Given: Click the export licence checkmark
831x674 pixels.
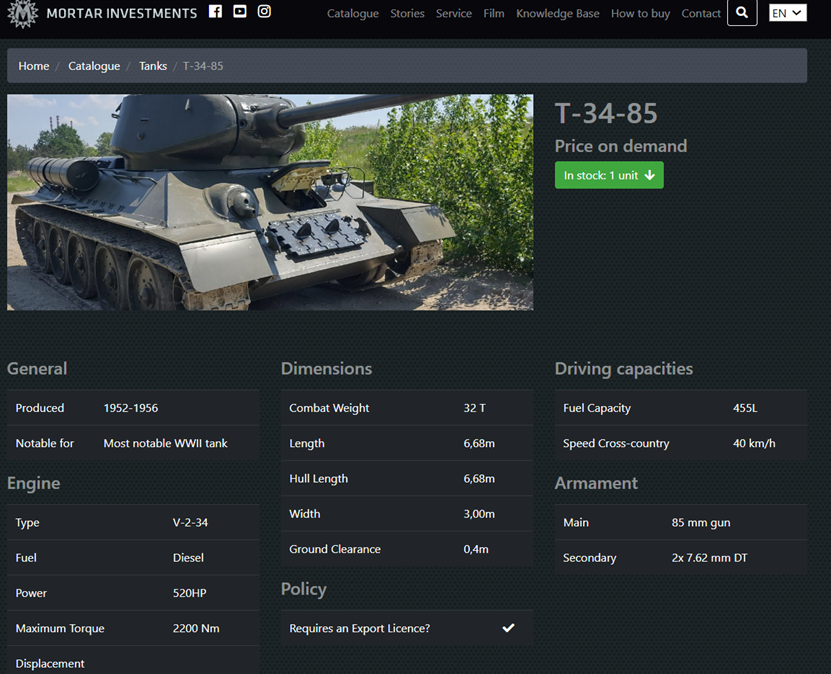Looking at the screenshot, I should click(508, 628).
